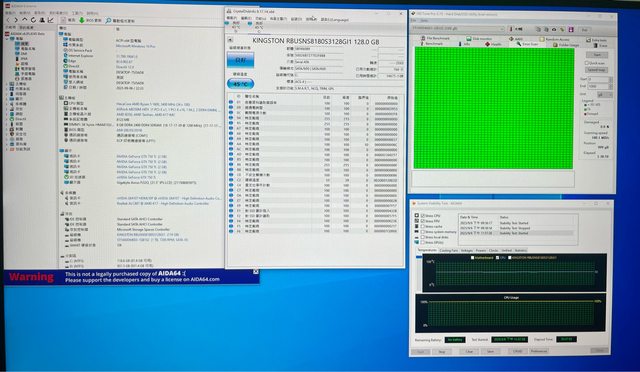Toggle the Stress CPU checkbox
The height and width of the screenshot is (372, 640).
pyautogui.click(x=423, y=216)
